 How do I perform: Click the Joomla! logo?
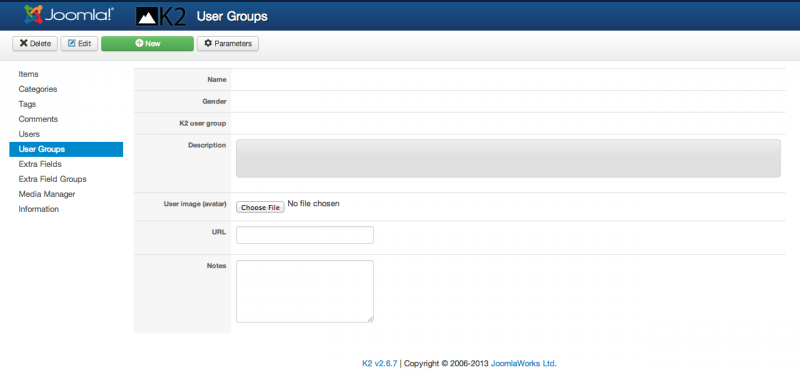(x=69, y=15)
